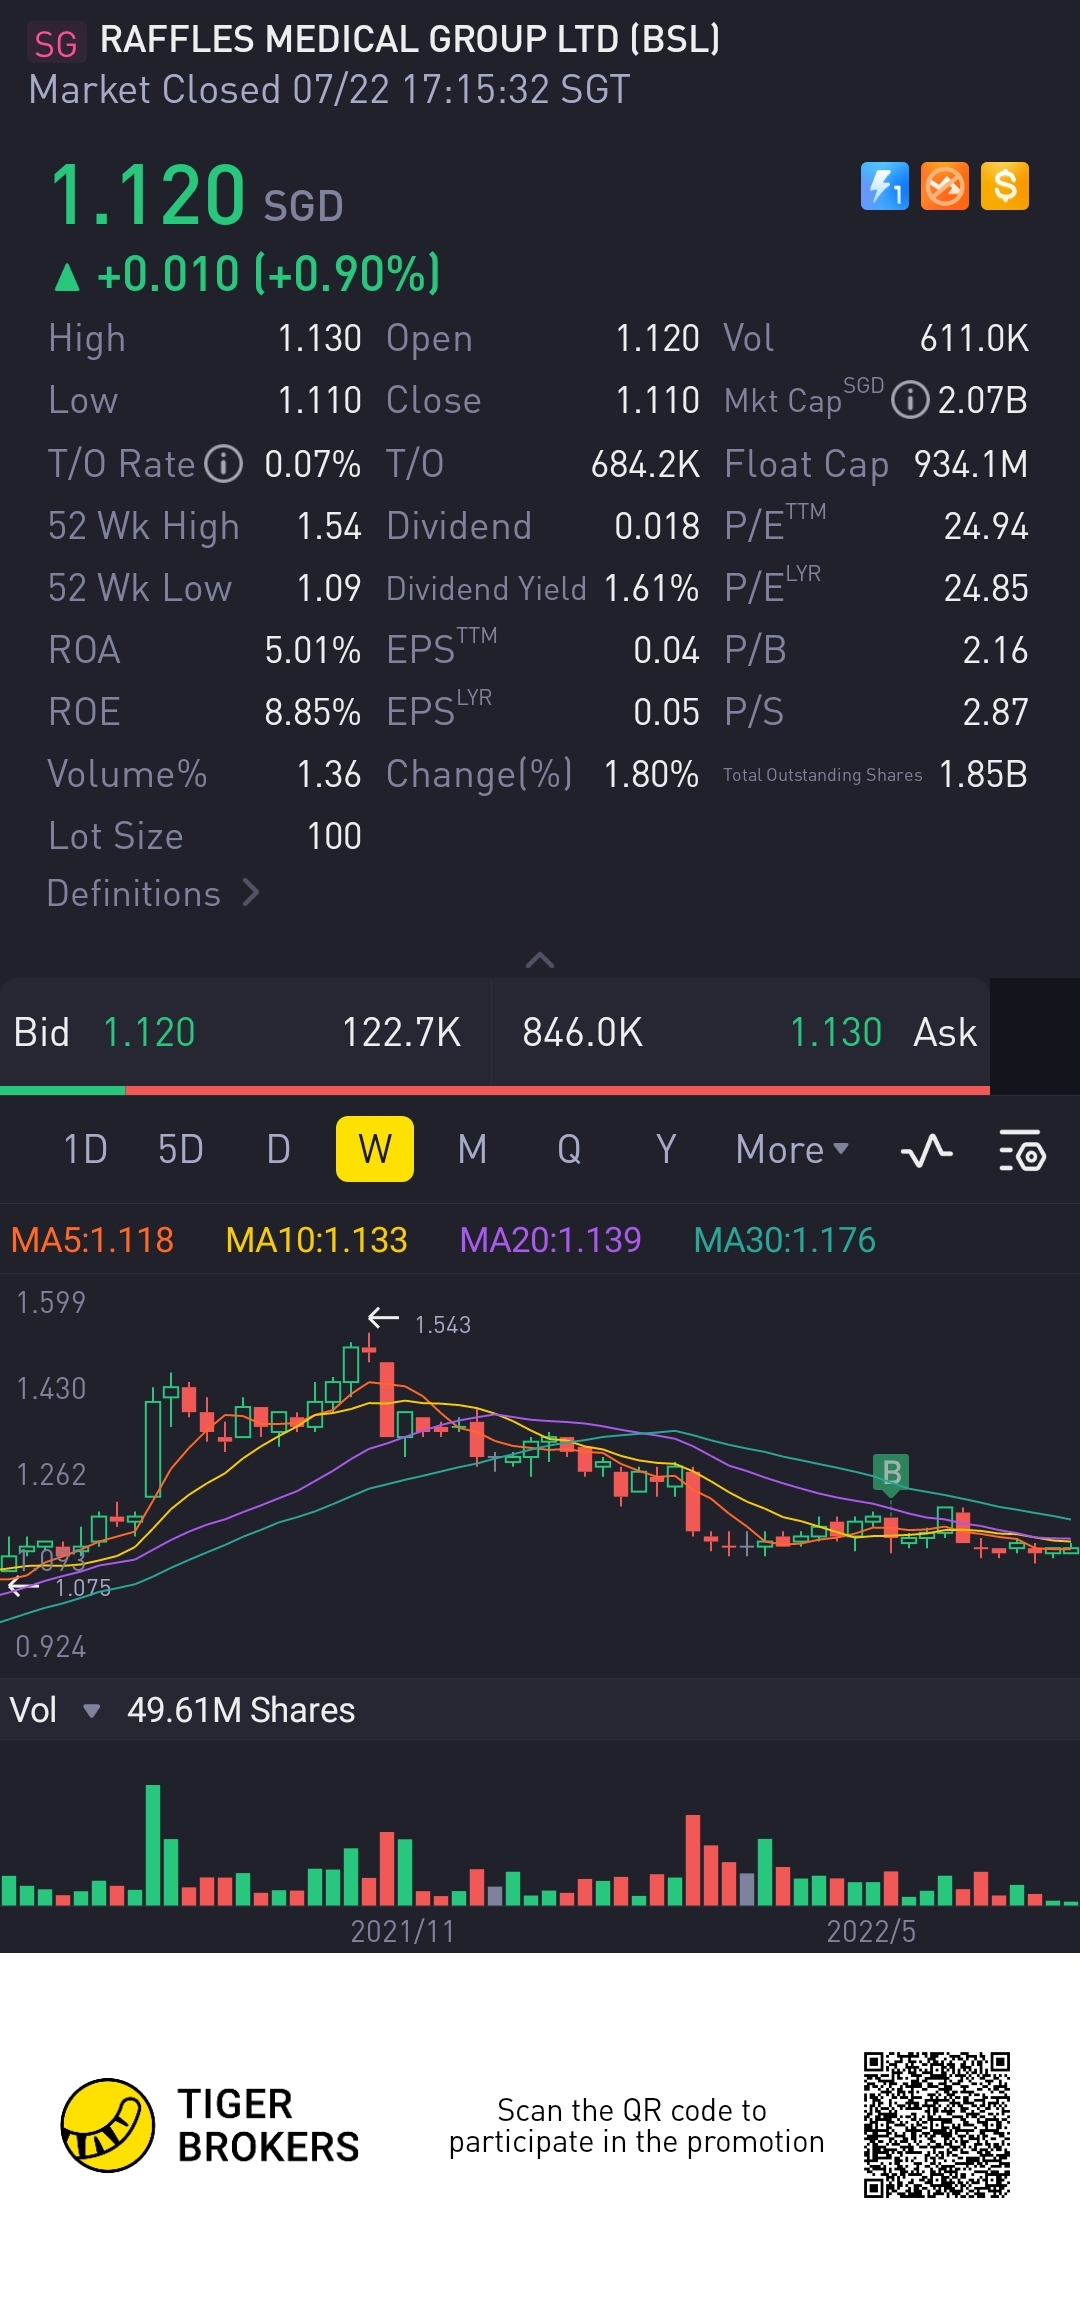Tap the bid volume 122.7K
Viewport: 1080px width, 2298px height.
click(401, 1032)
